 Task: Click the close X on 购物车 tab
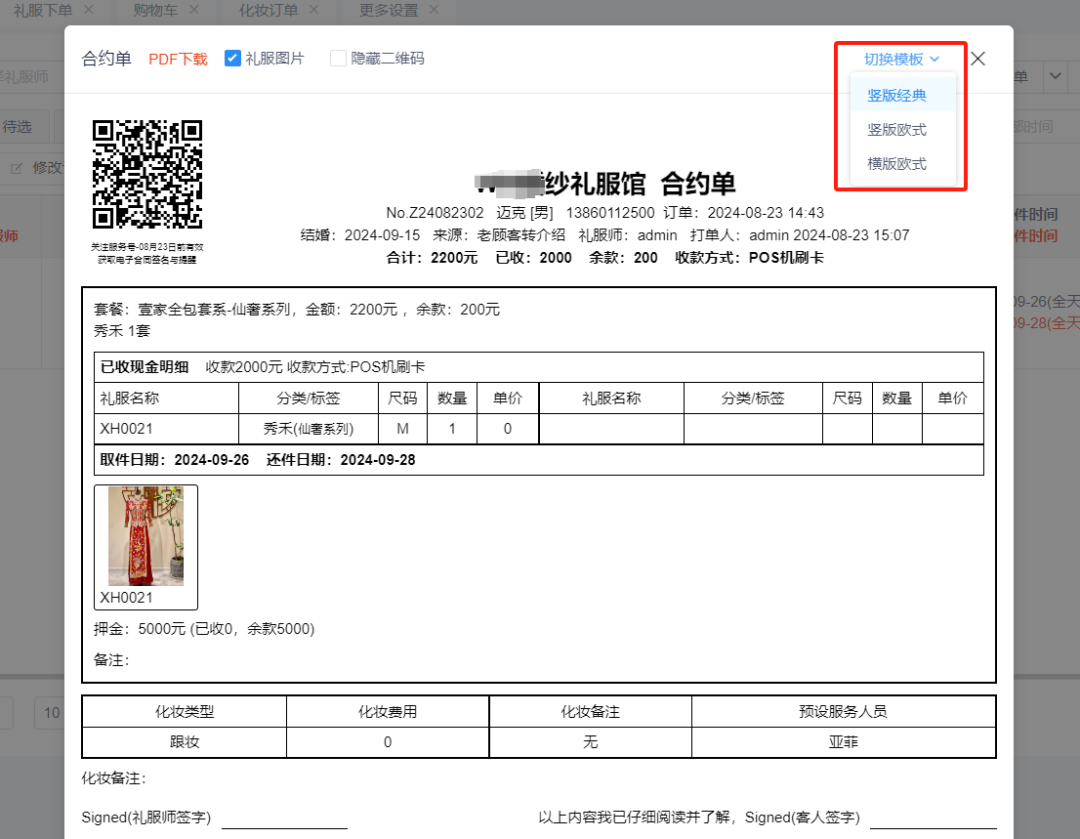coord(194,11)
